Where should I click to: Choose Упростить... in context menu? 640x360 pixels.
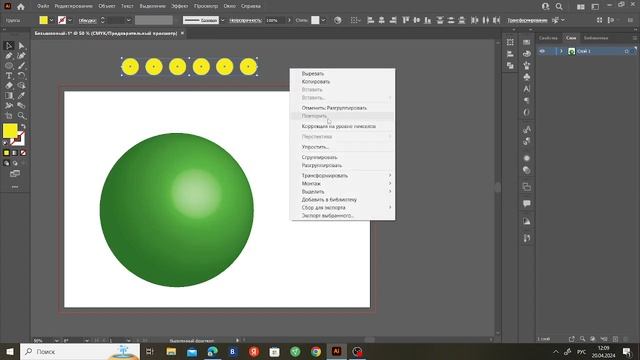point(315,147)
